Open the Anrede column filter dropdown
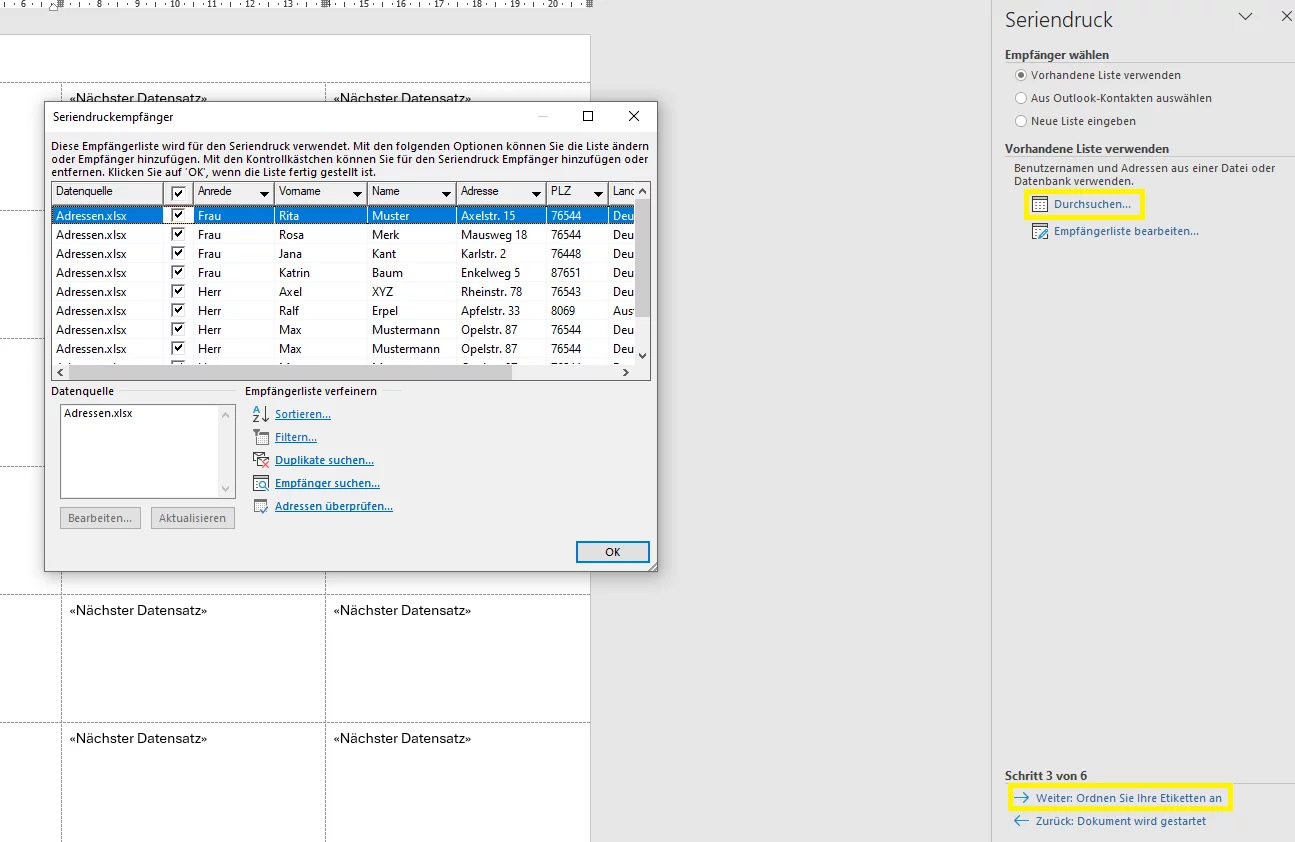The image size is (1295, 842). (x=263, y=191)
